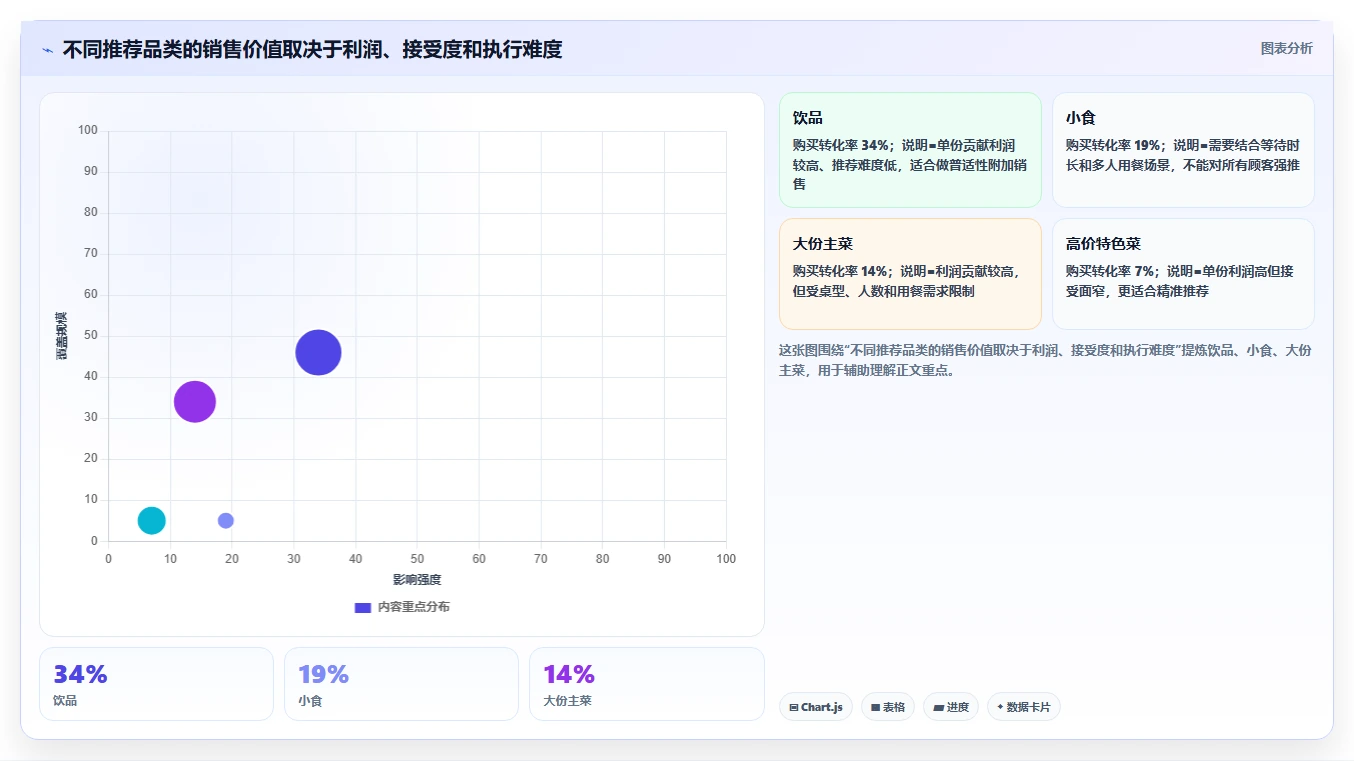1354x761 pixels.
Task: Click the teal bubble at 7
Action: tap(151, 520)
